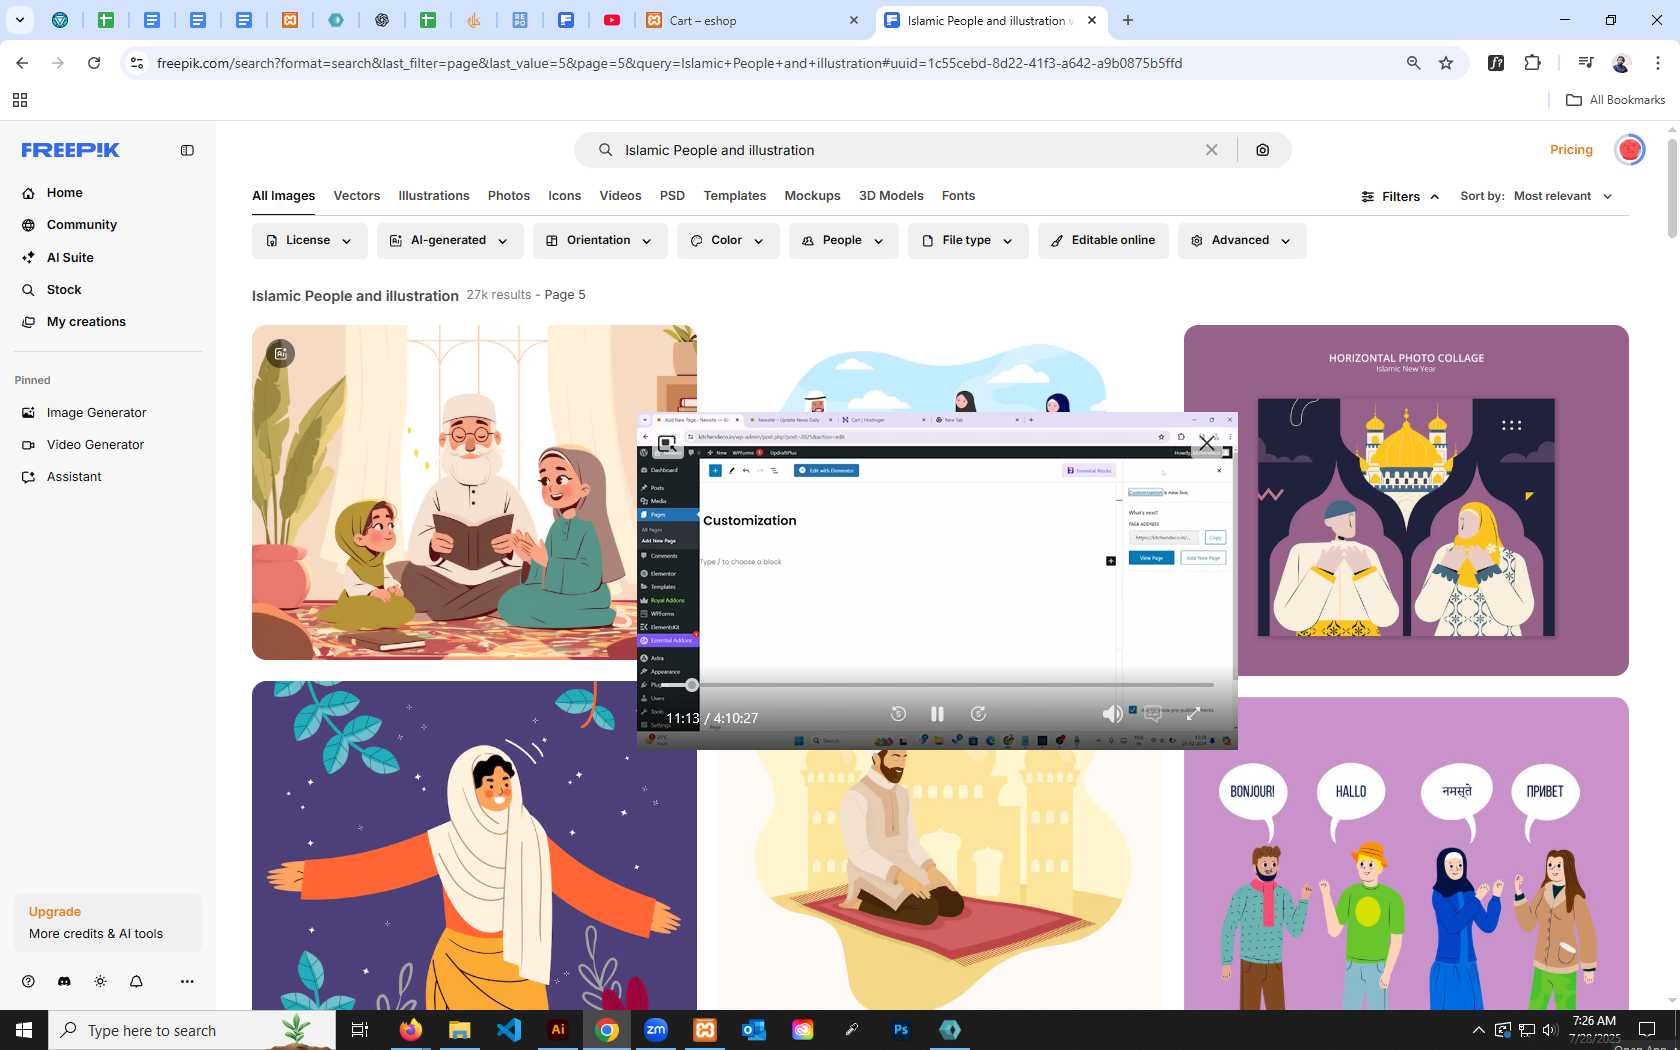Viewport: 1680px width, 1050px height.
Task: Click the video seek bar slider knob
Action: point(692,685)
